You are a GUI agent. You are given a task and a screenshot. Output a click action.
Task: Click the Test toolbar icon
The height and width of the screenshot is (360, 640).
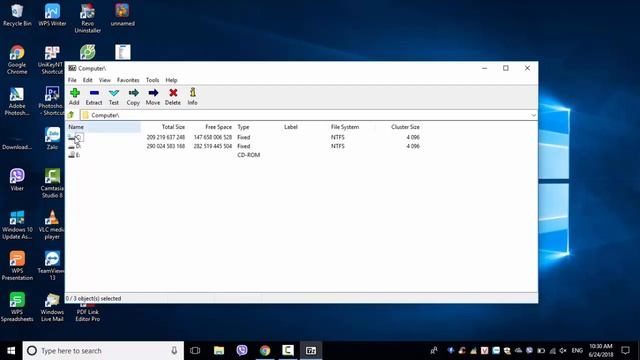[x=114, y=93]
